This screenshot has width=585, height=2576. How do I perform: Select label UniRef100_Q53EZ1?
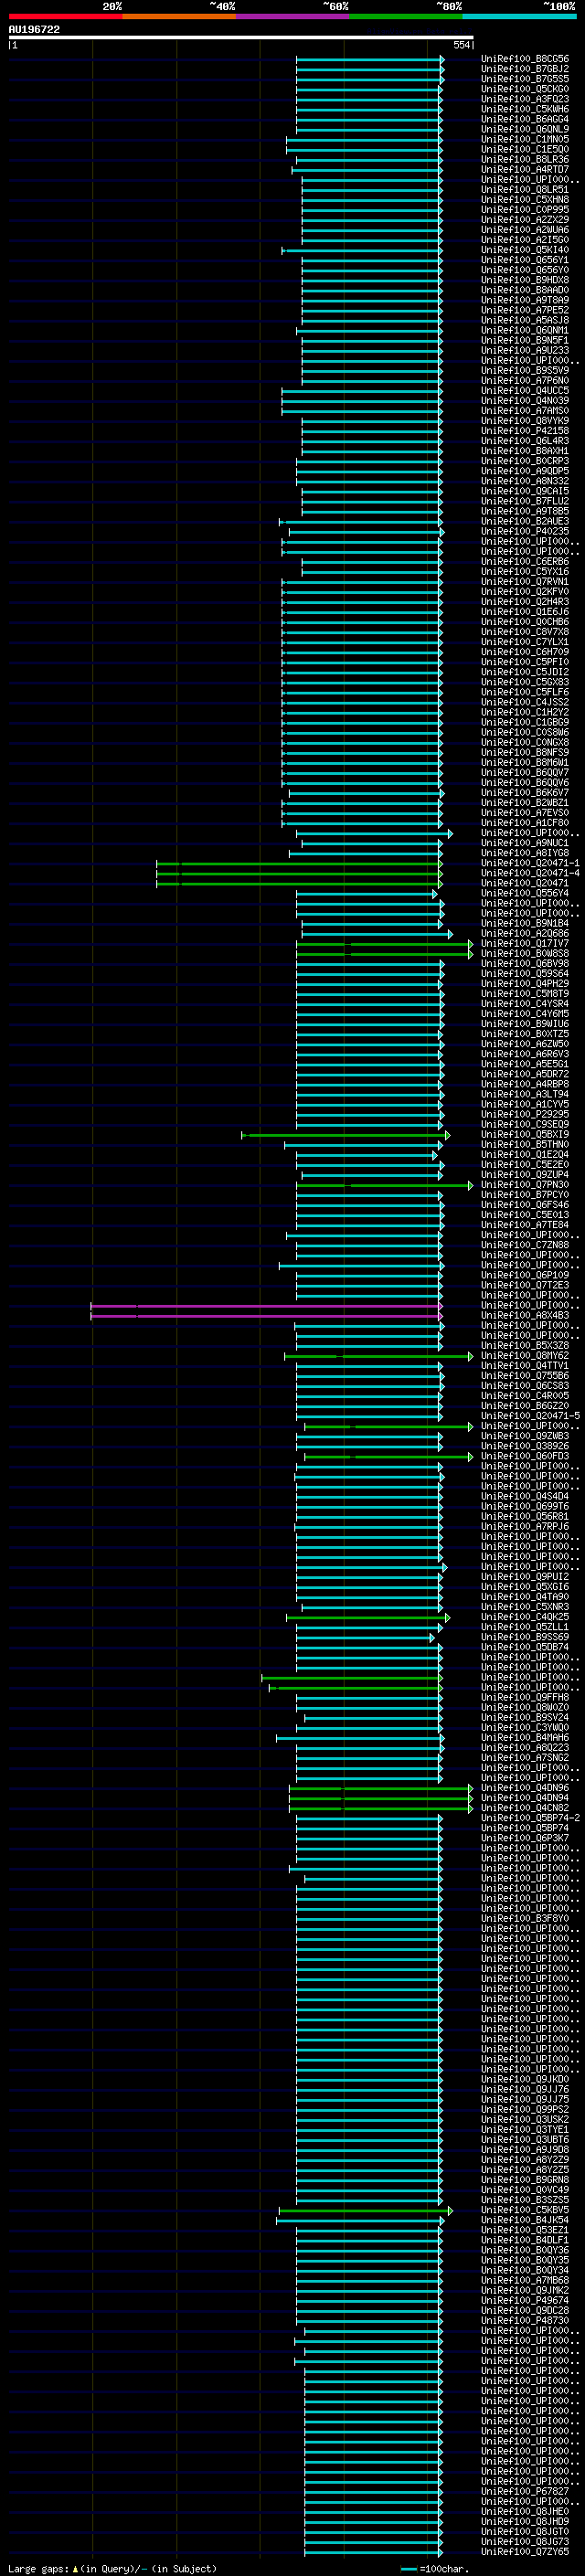click(524, 2229)
